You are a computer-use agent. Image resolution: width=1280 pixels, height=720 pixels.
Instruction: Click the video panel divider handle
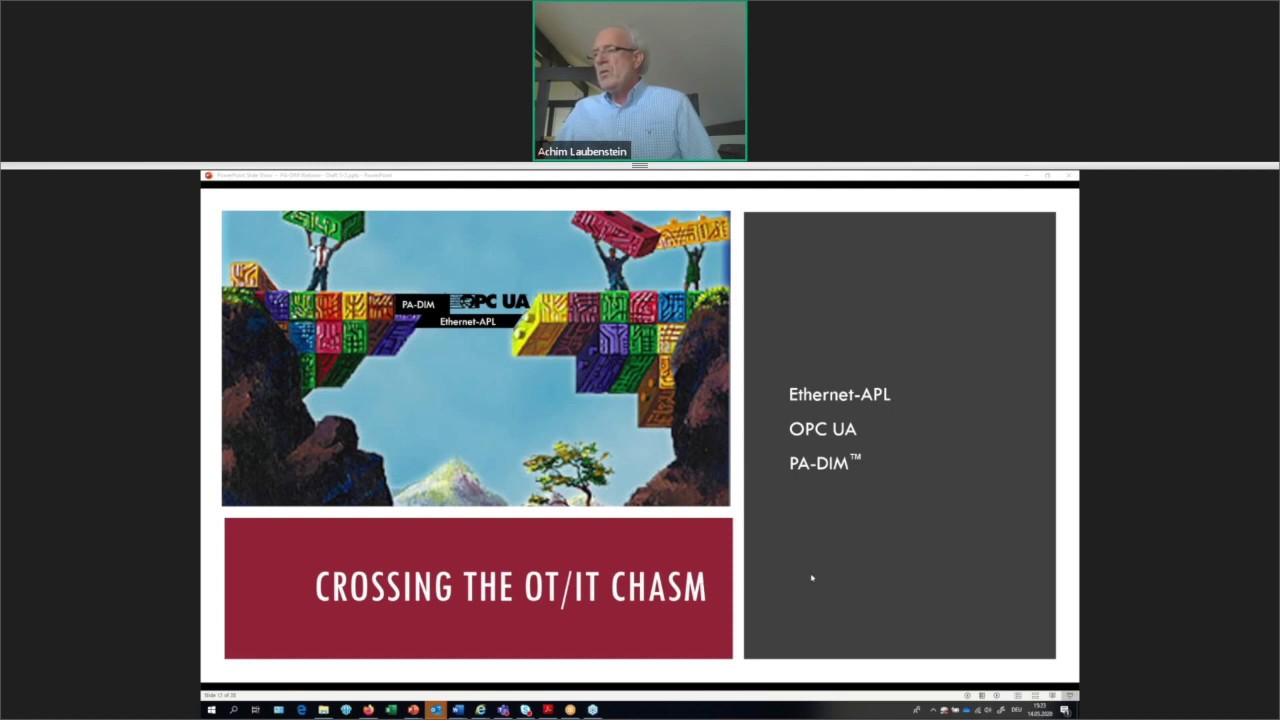(640, 166)
